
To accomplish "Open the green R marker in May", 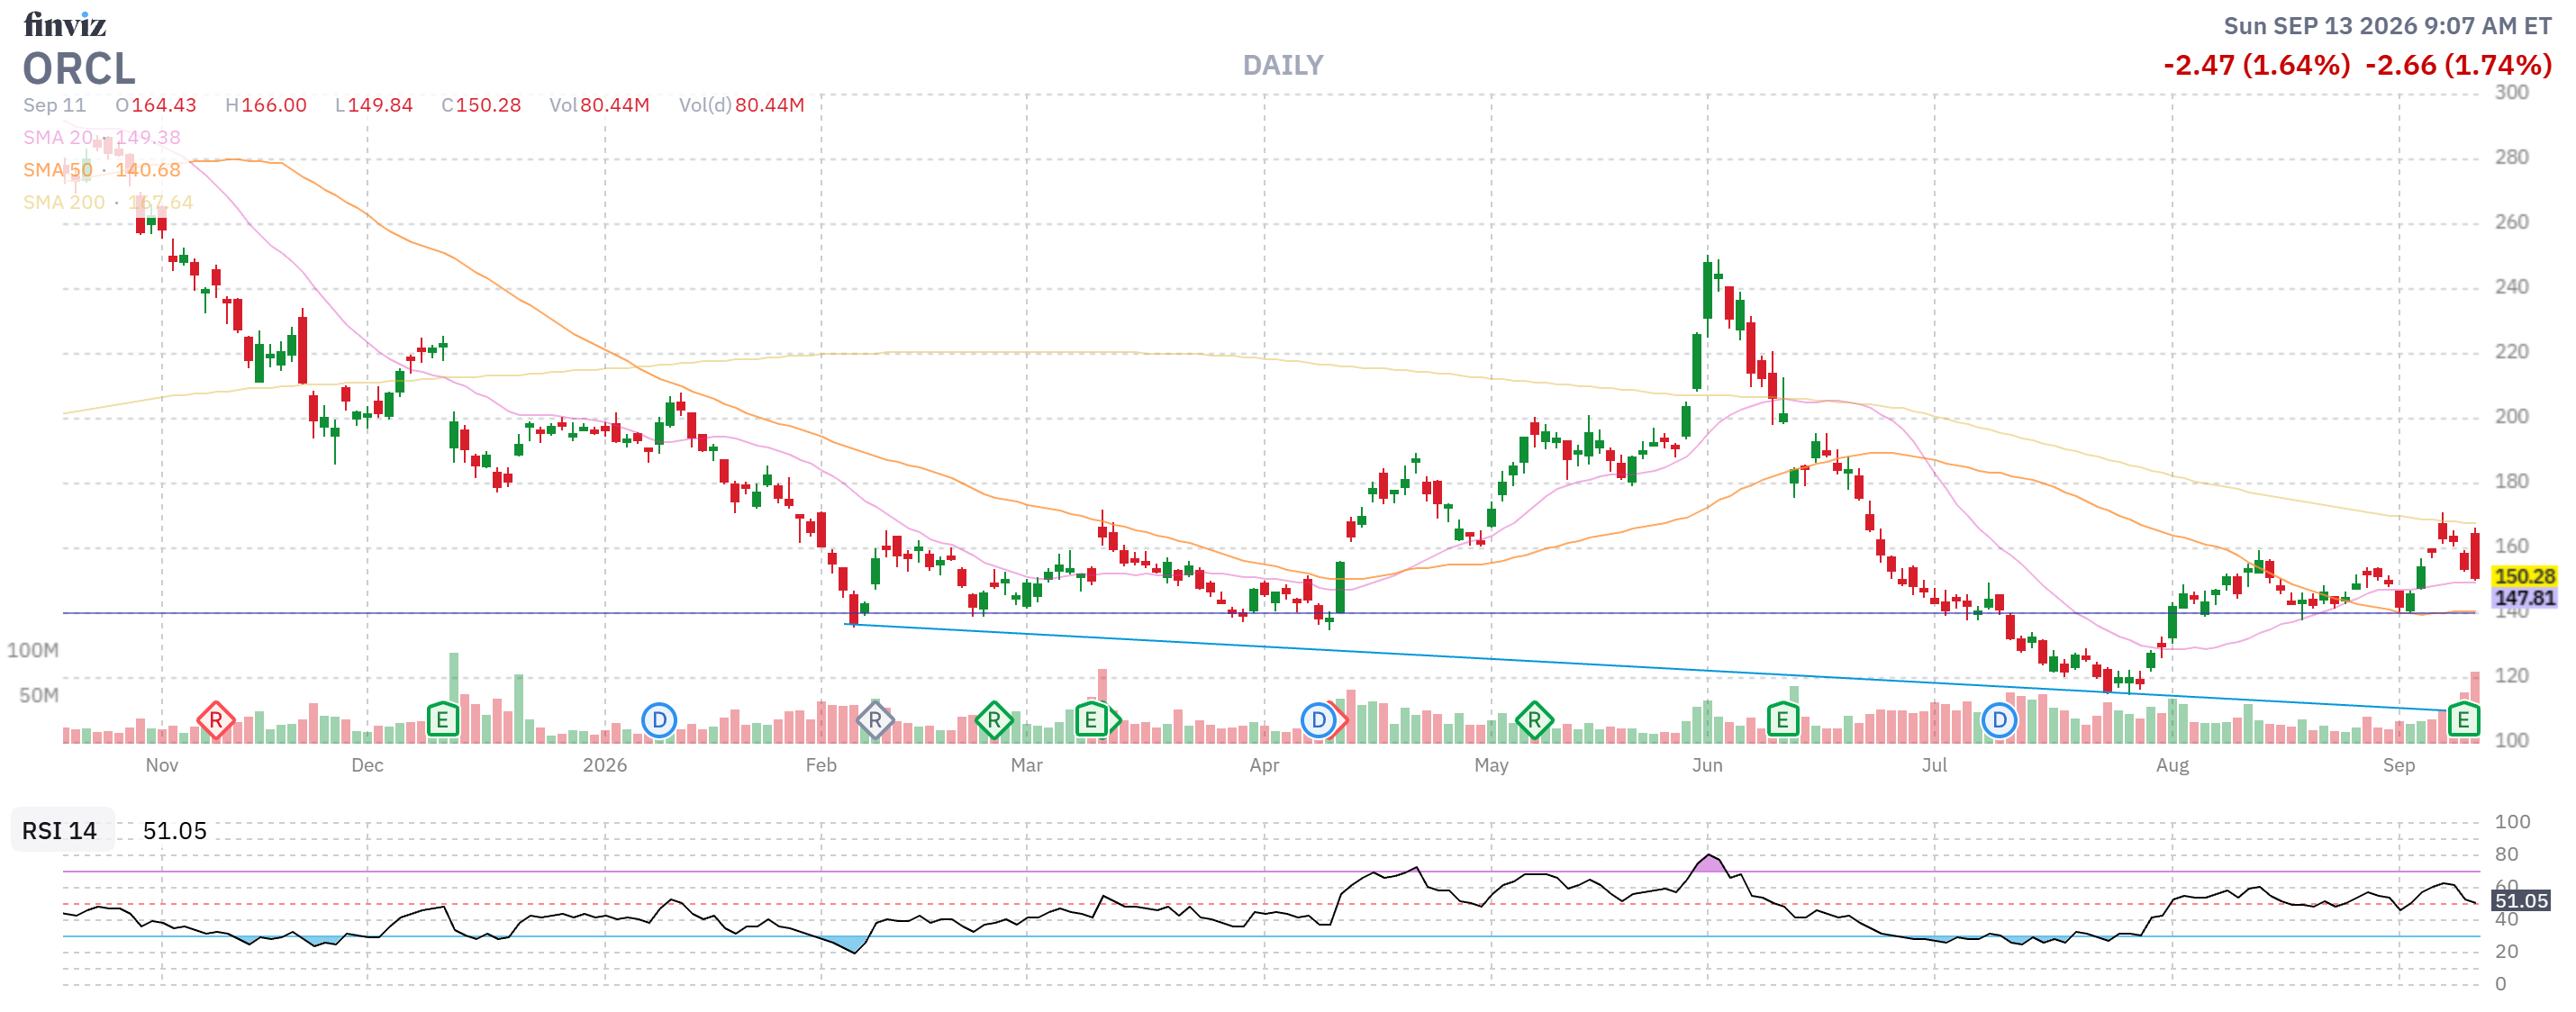I will point(1534,720).
